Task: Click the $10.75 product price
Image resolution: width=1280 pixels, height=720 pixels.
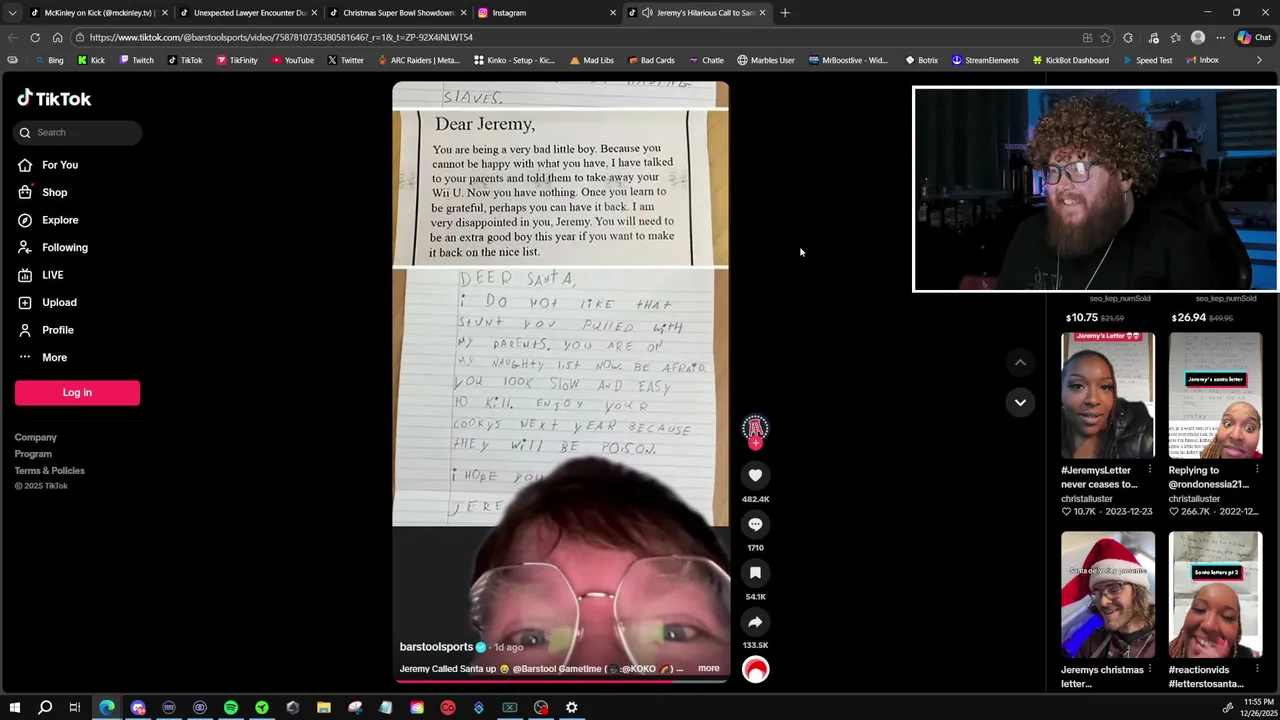Action: click(1081, 317)
